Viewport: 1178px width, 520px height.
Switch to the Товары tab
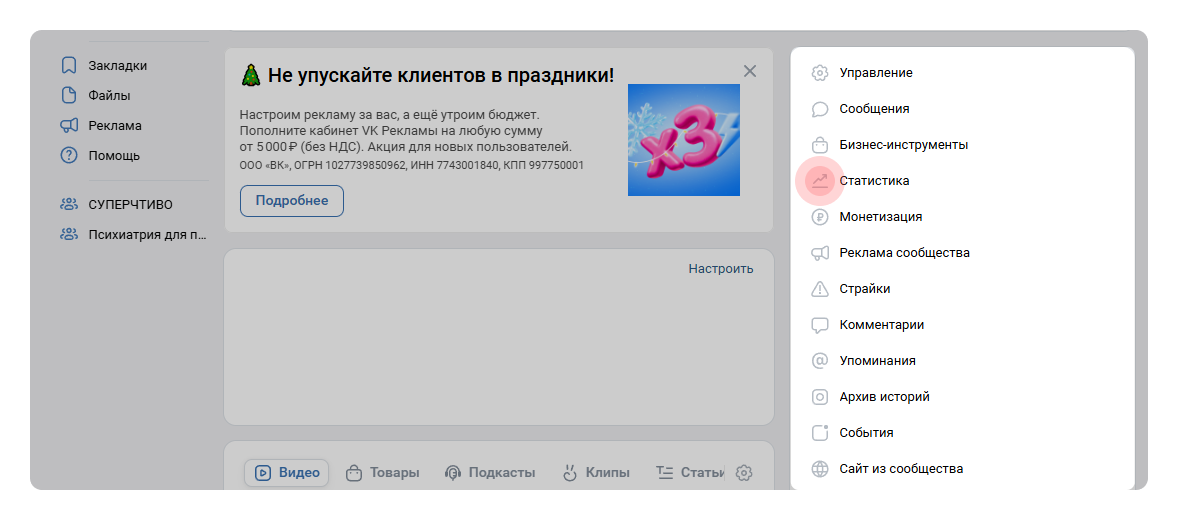tap(383, 473)
